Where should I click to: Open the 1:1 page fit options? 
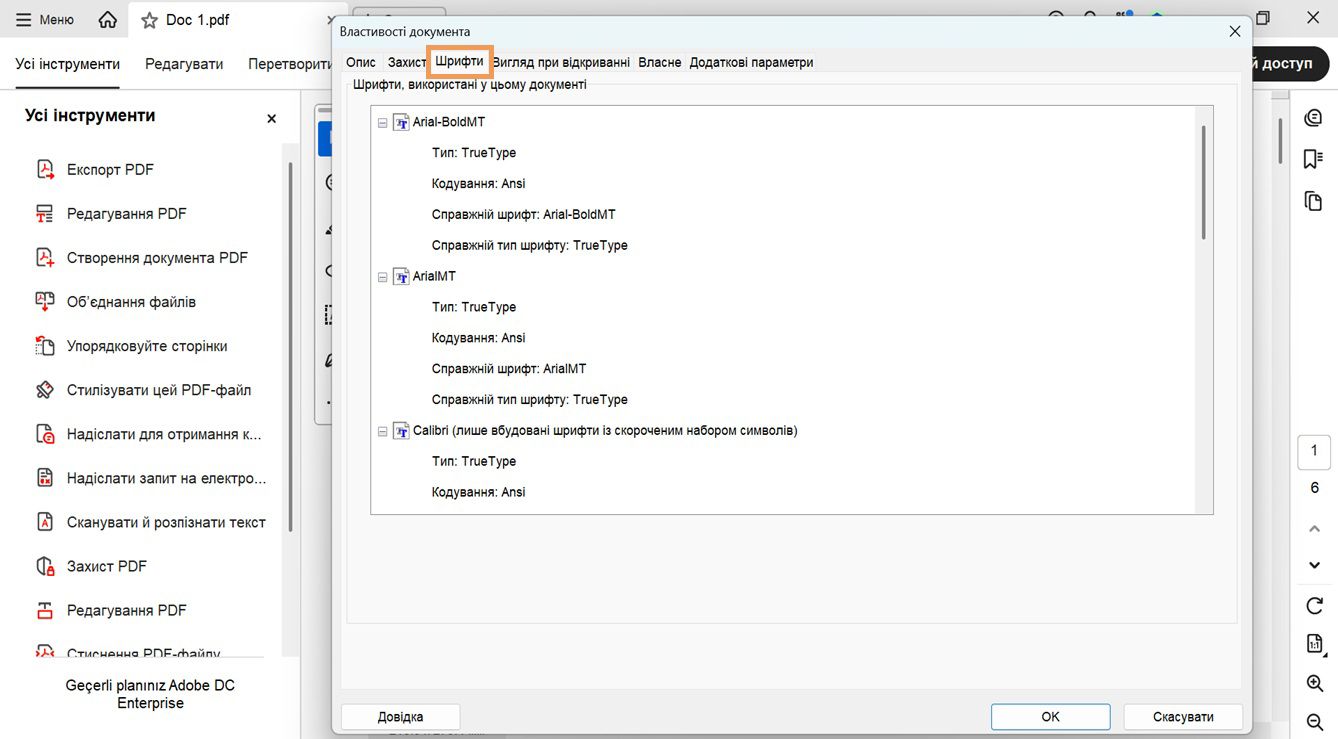1315,644
